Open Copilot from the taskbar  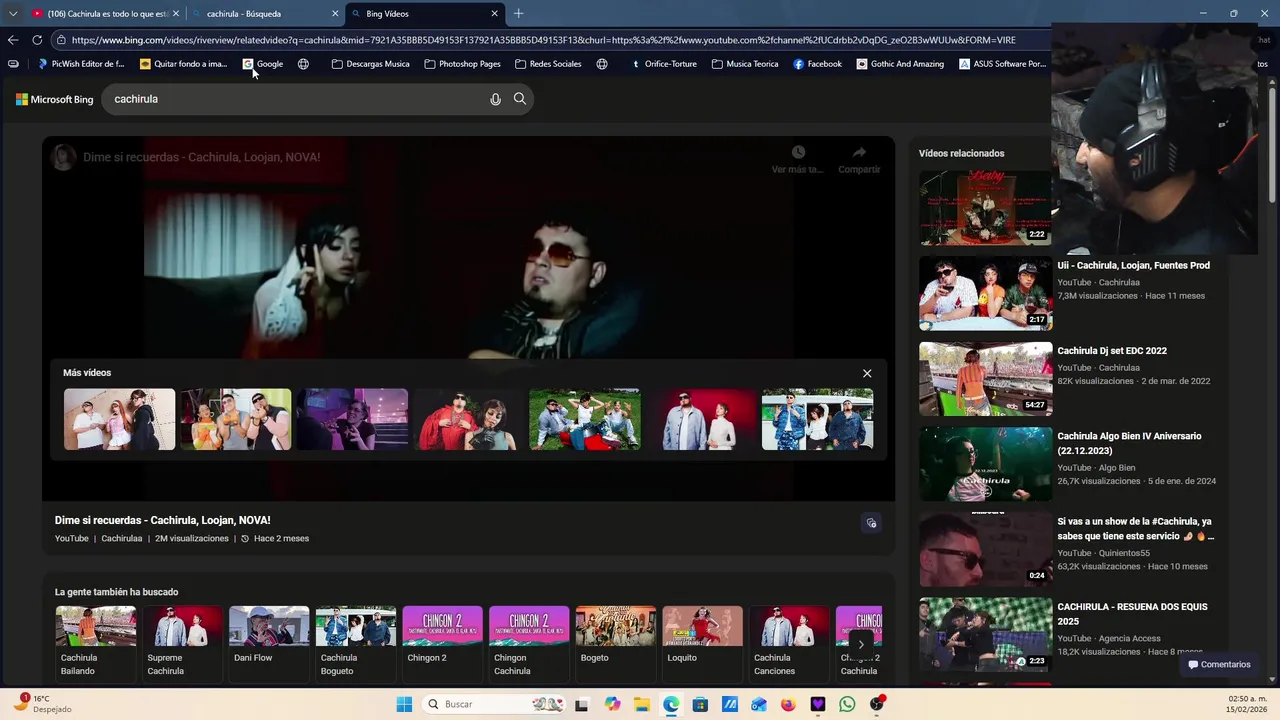coord(612,704)
